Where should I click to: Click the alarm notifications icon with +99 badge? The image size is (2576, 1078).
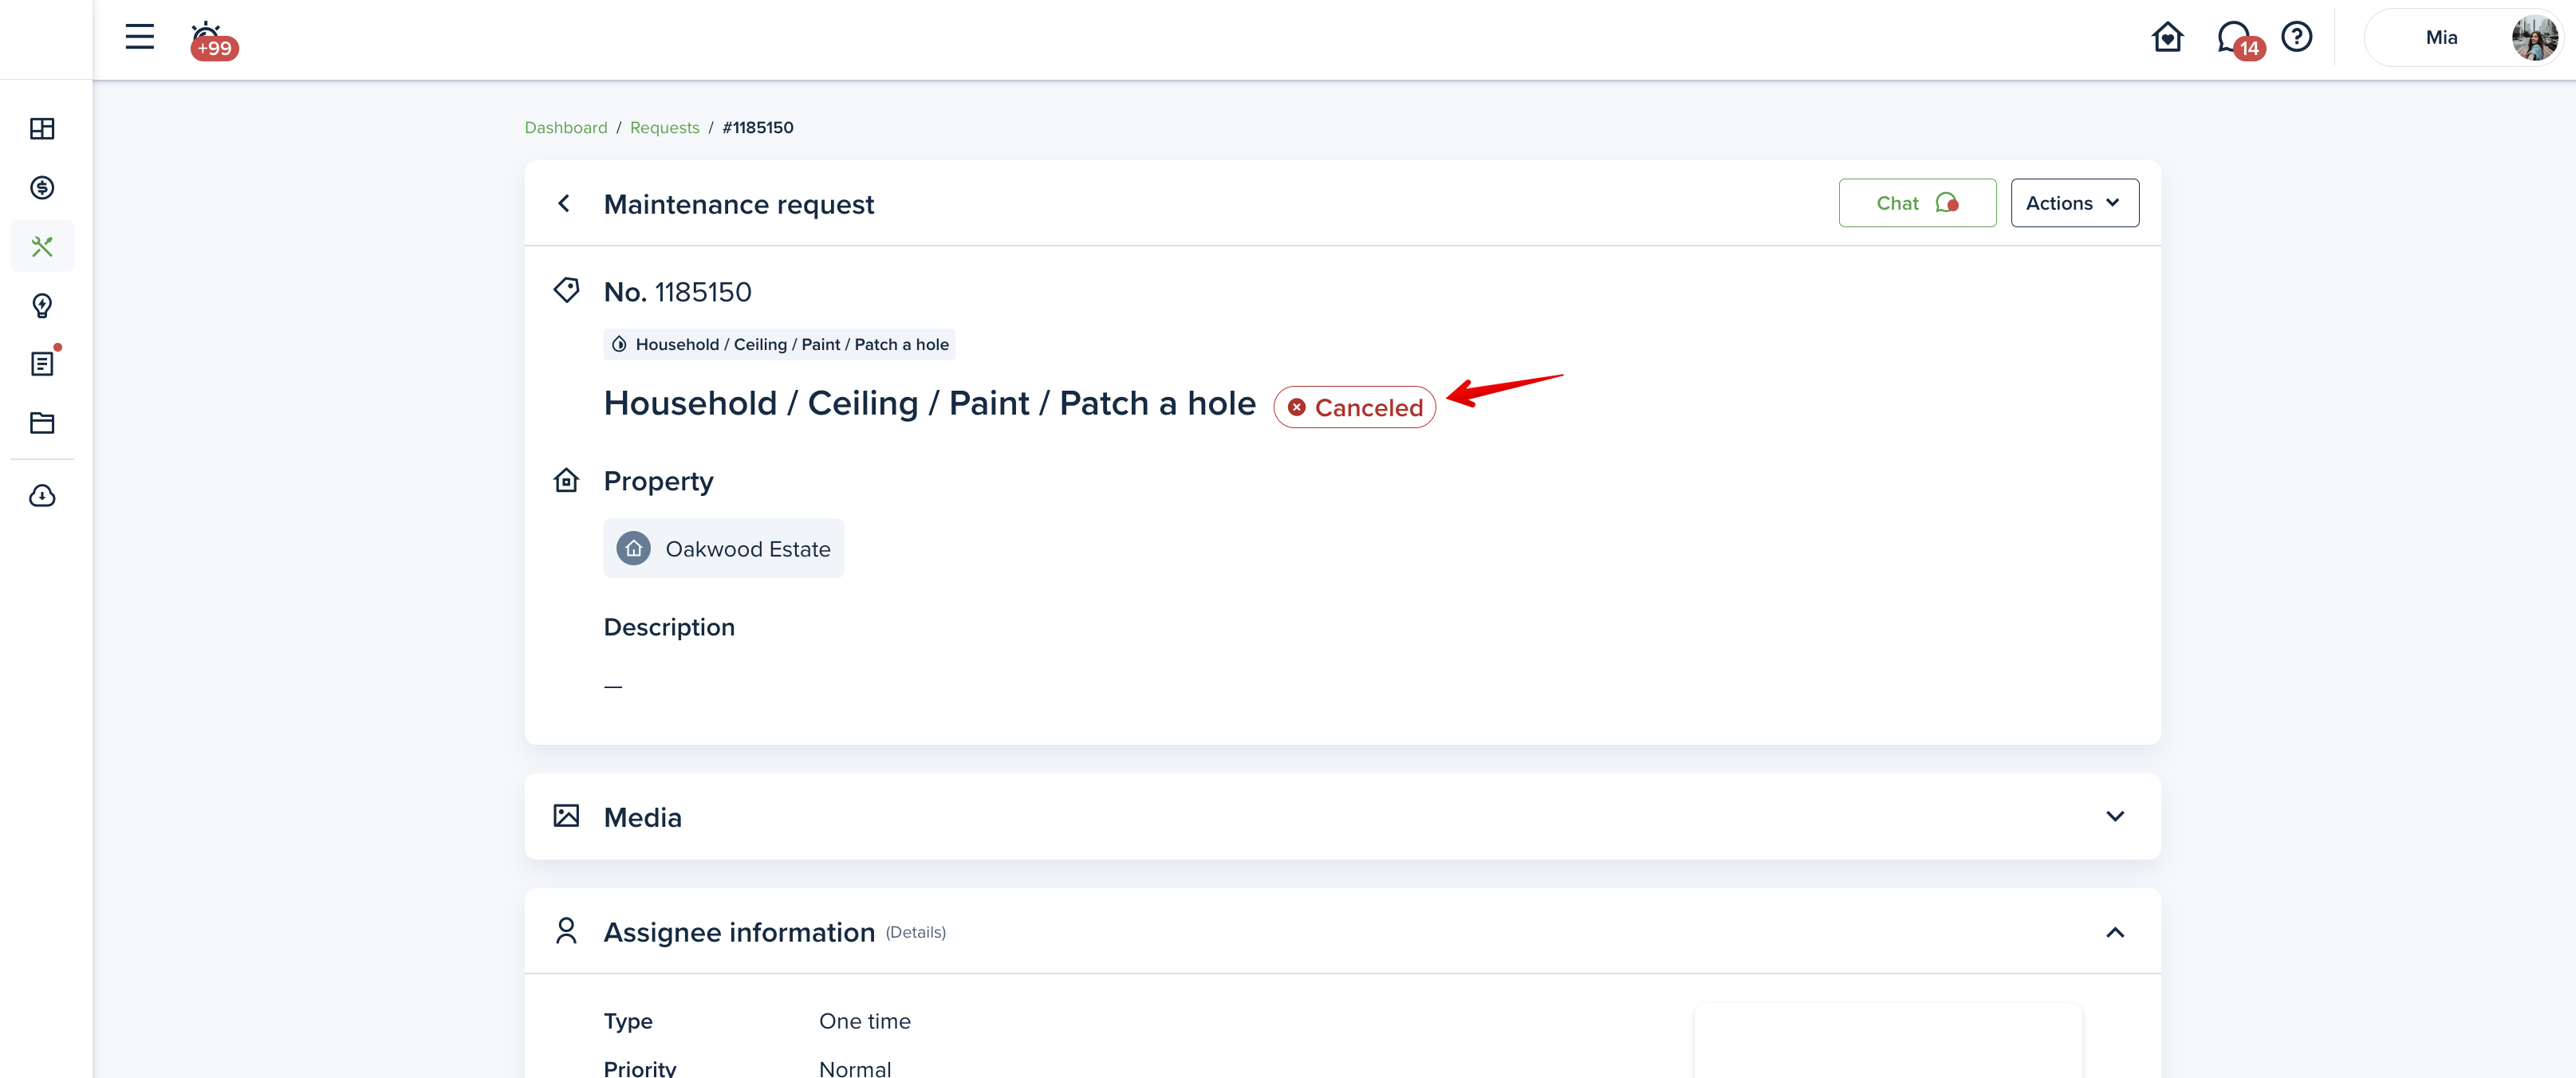208,38
